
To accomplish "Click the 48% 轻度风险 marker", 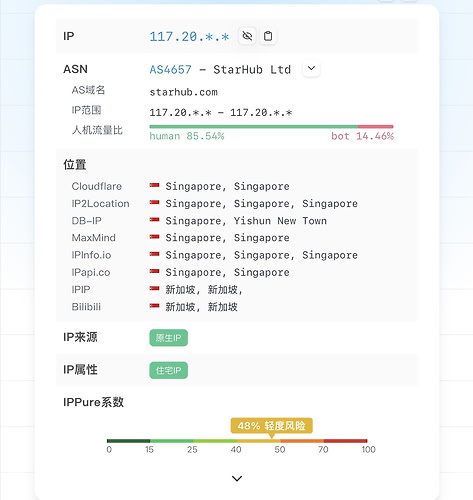I will (x=271, y=426).
